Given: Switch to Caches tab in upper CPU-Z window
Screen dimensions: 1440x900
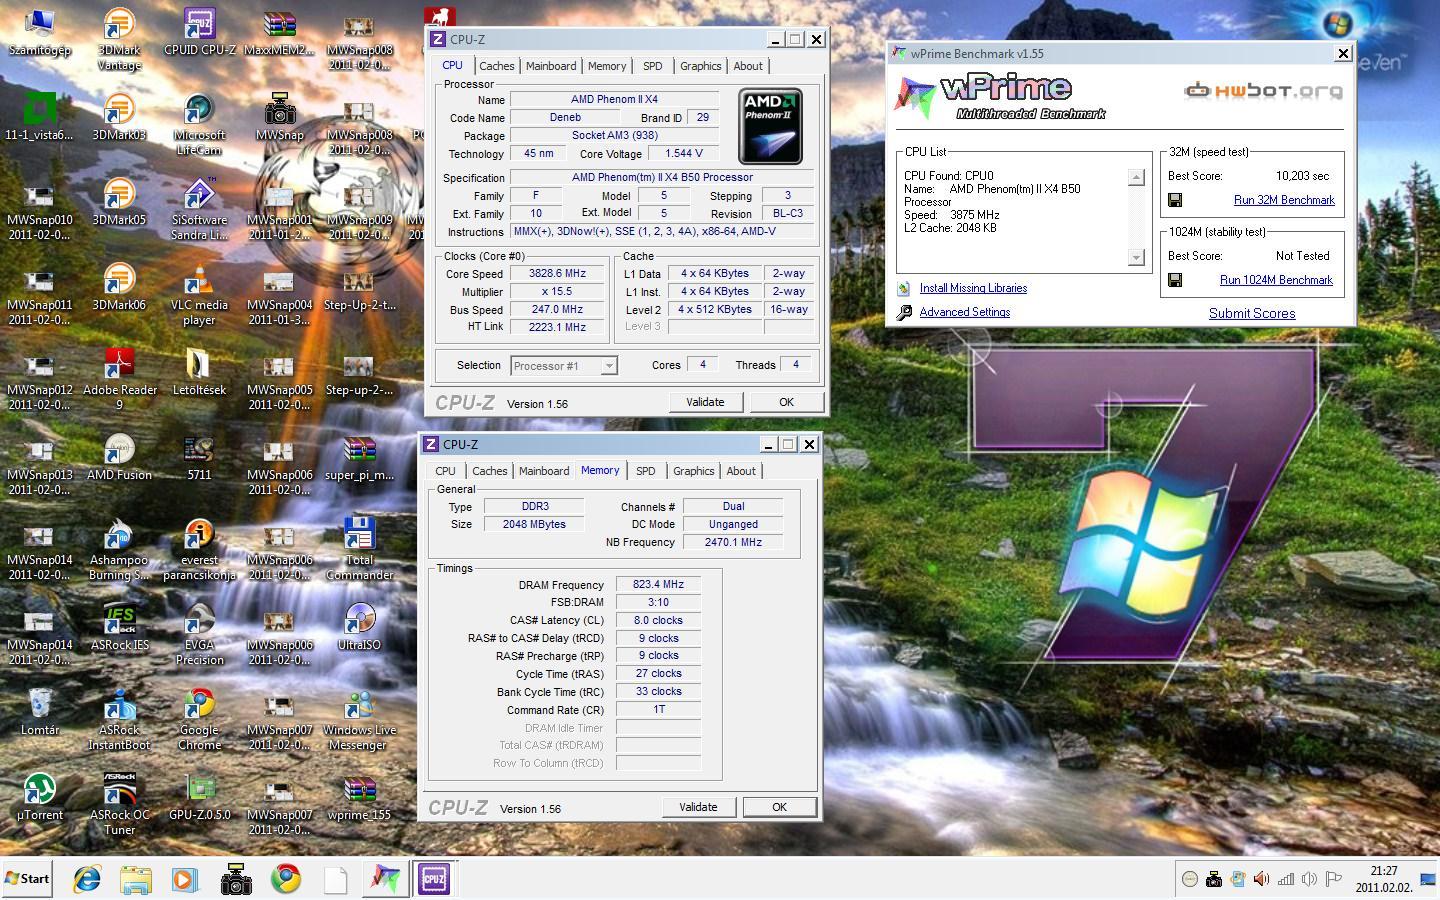Looking at the screenshot, I should tap(496, 66).
